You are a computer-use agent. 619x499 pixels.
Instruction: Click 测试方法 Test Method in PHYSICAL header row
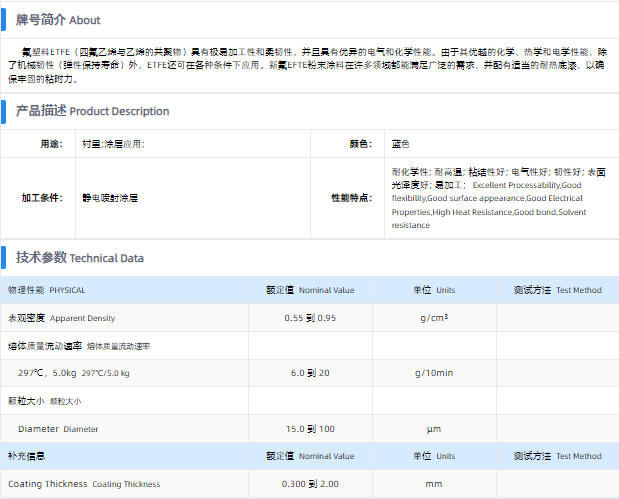[x=557, y=290]
